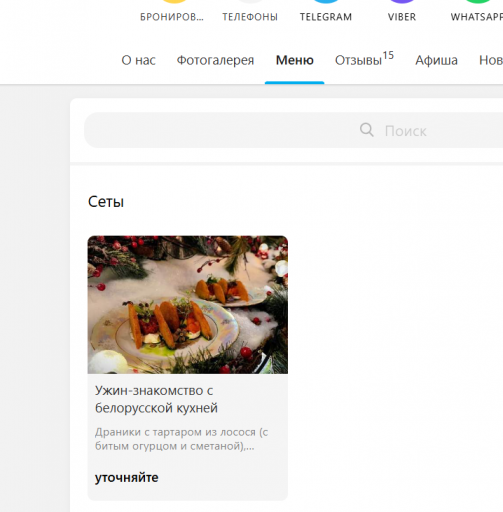Image resolution: width=503 pixels, height=512 pixels.
Task: Focus the Поиск menu search field
Action: (x=293, y=130)
